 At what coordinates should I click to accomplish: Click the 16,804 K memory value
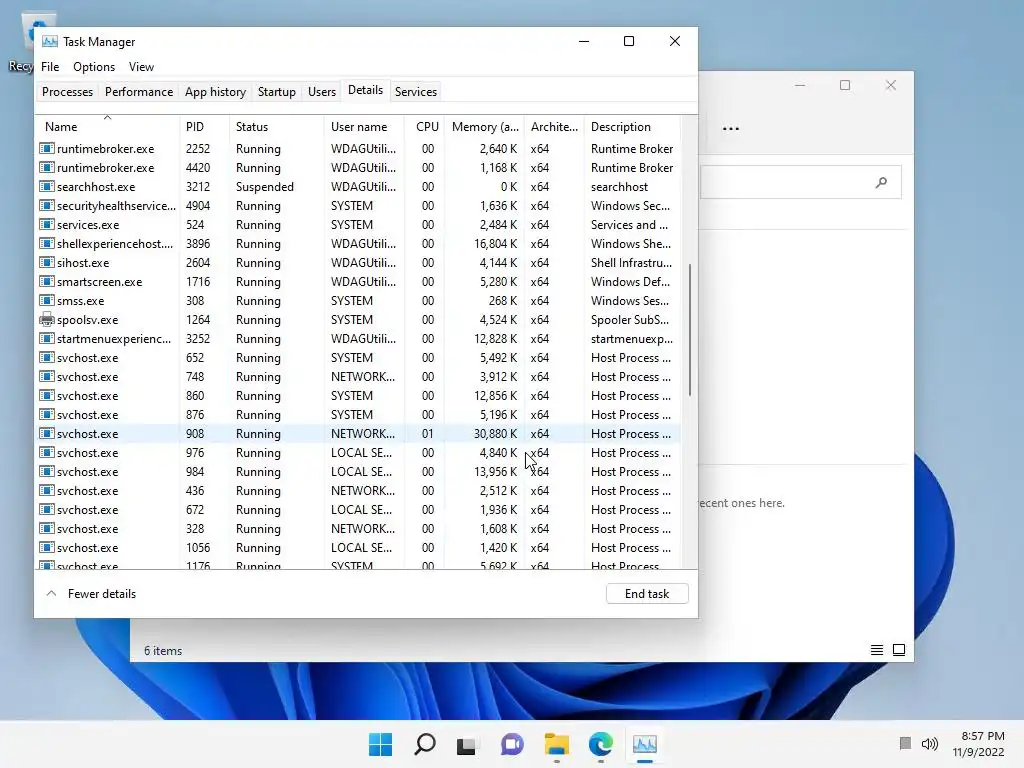[x=495, y=244]
